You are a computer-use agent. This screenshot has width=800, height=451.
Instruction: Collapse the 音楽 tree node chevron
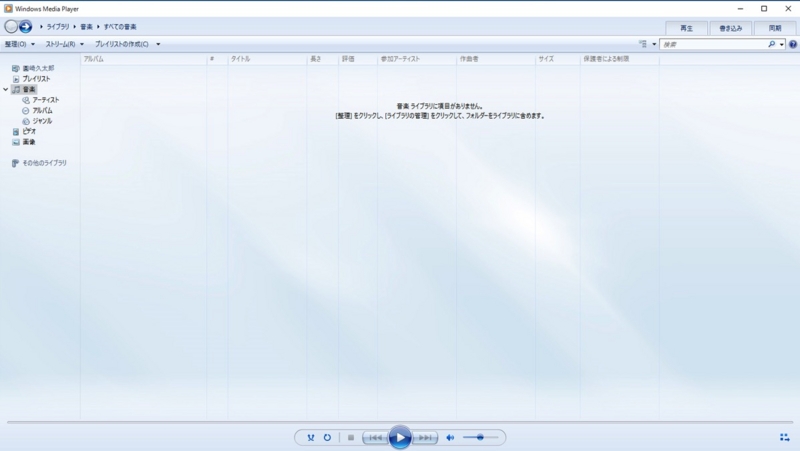pyautogui.click(x=6, y=89)
